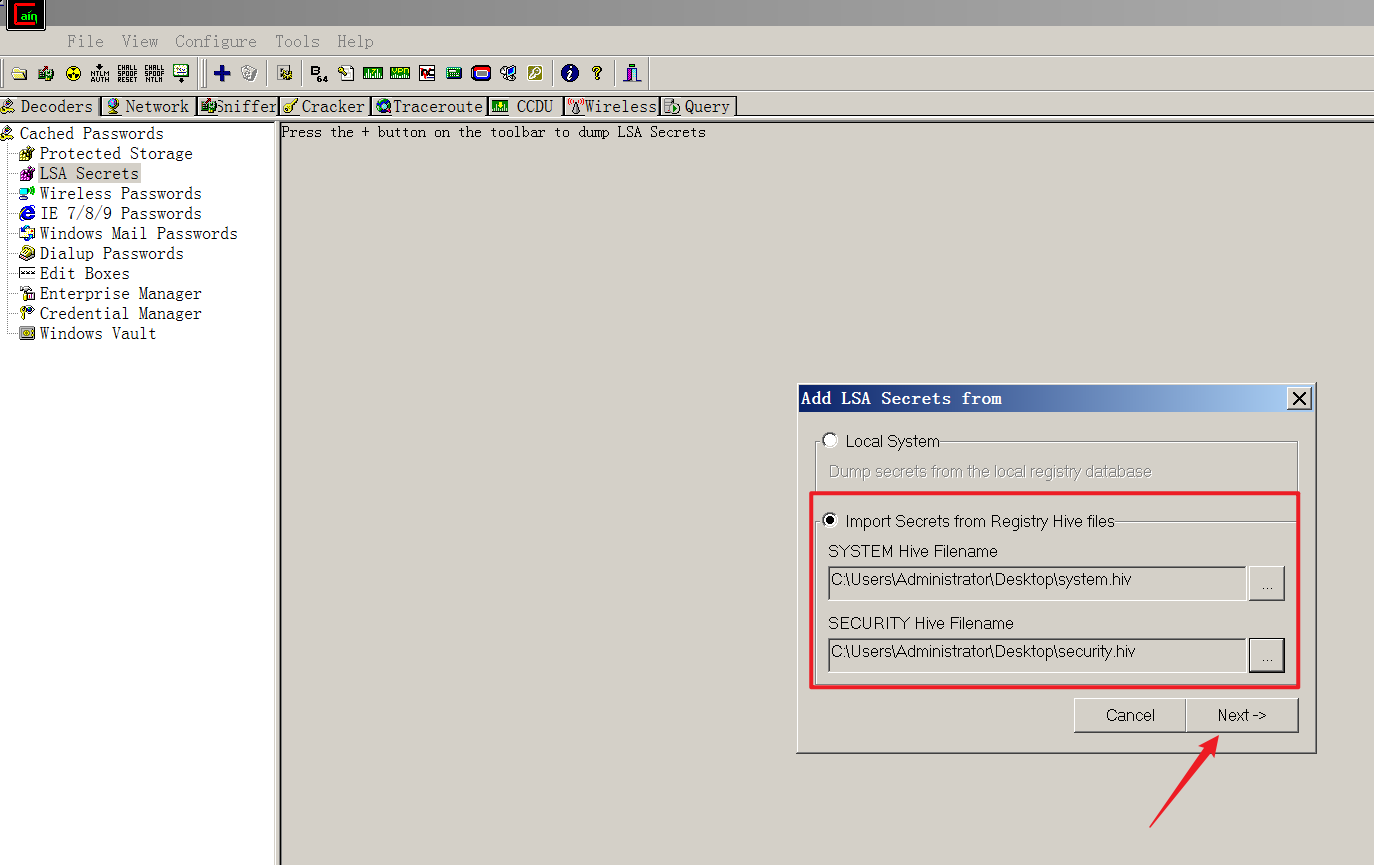Select the Cached Passwords root node

(91, 133)
